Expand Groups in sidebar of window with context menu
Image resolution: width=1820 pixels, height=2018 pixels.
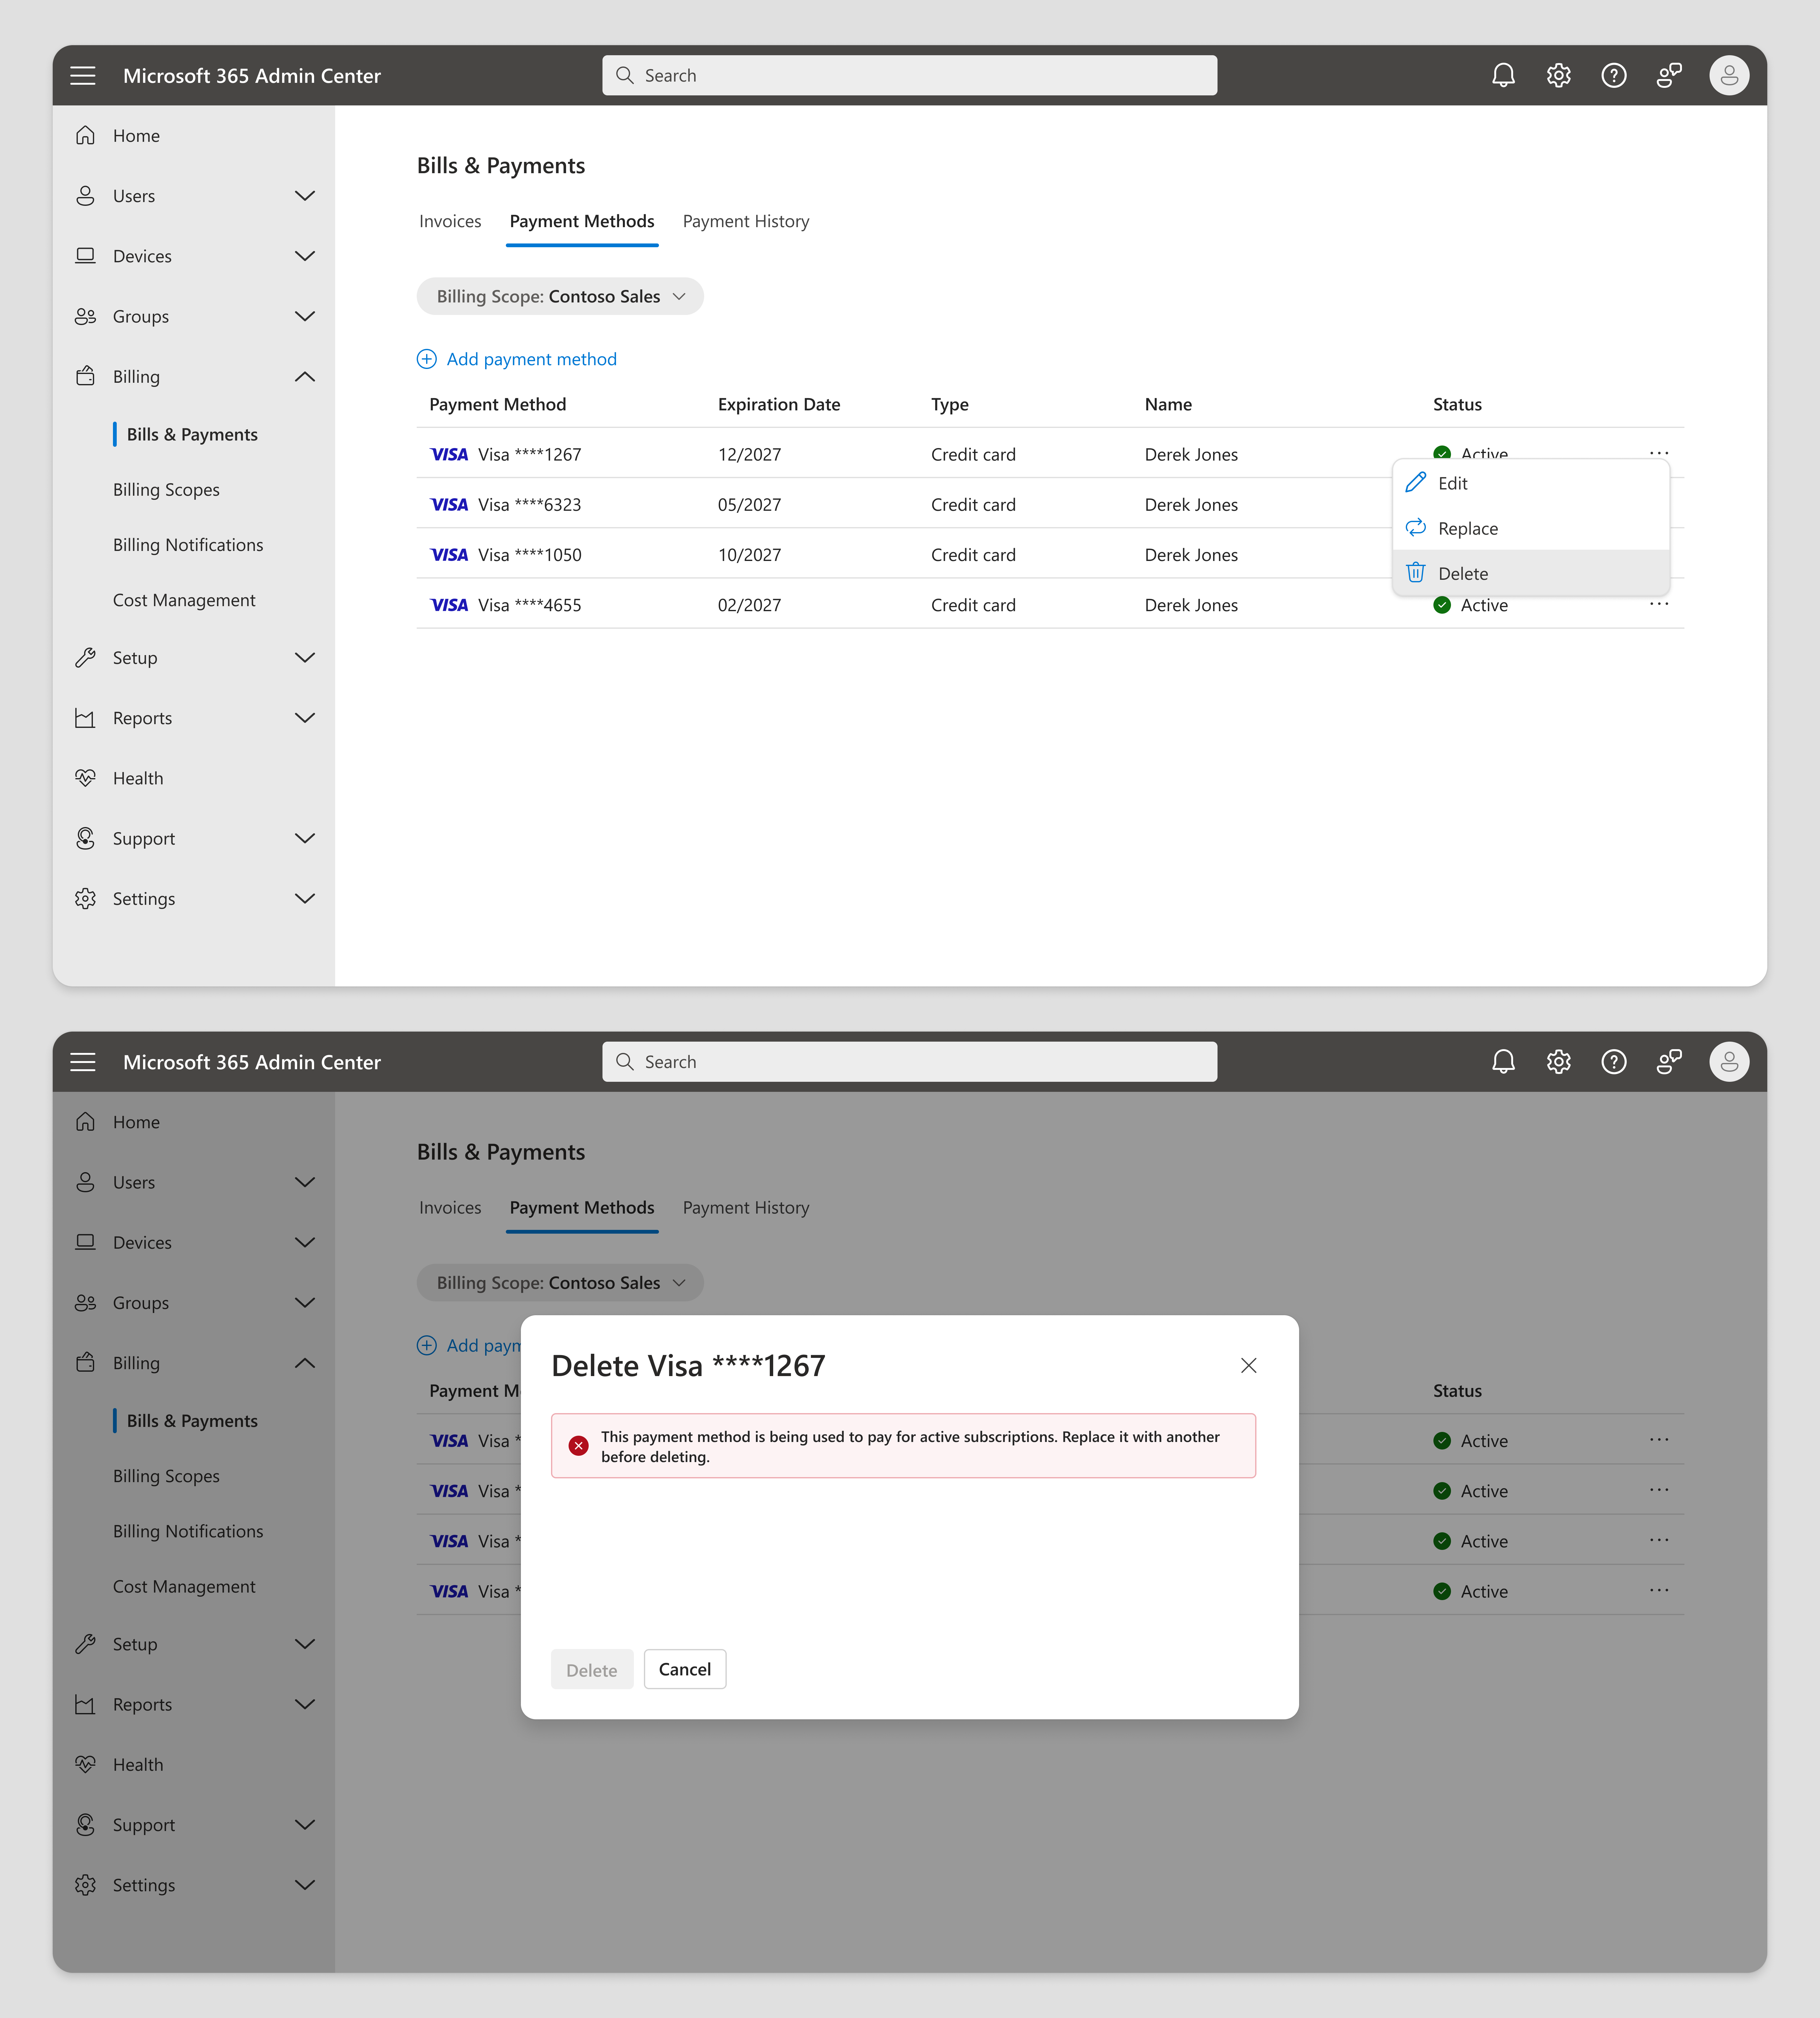click(x=305, y=316)
